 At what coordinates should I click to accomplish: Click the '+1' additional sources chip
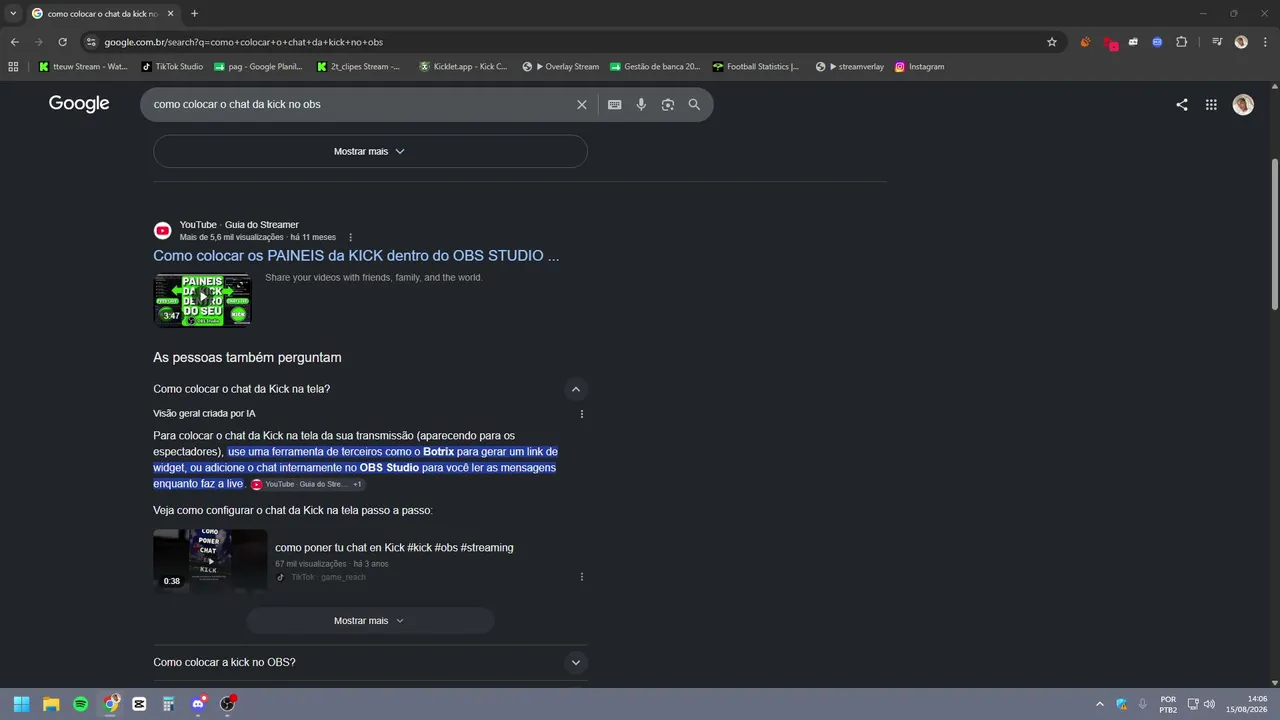(357, 484)
